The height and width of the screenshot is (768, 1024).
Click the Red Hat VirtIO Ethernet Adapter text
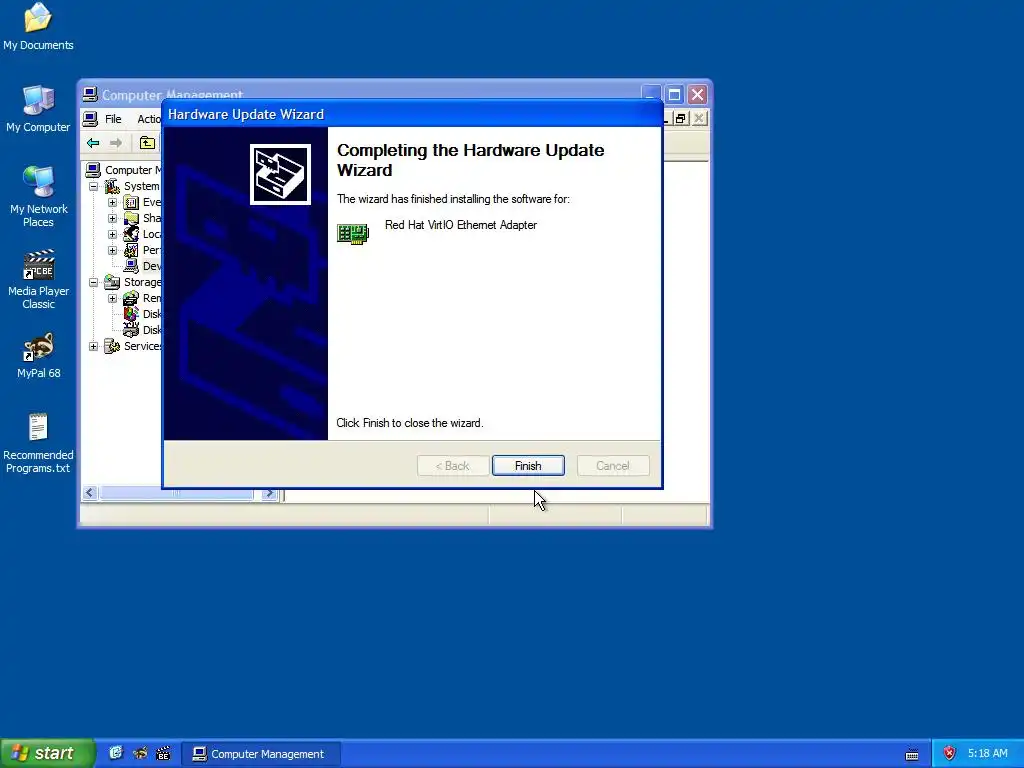pyautogui.click(x=460, y=225)
